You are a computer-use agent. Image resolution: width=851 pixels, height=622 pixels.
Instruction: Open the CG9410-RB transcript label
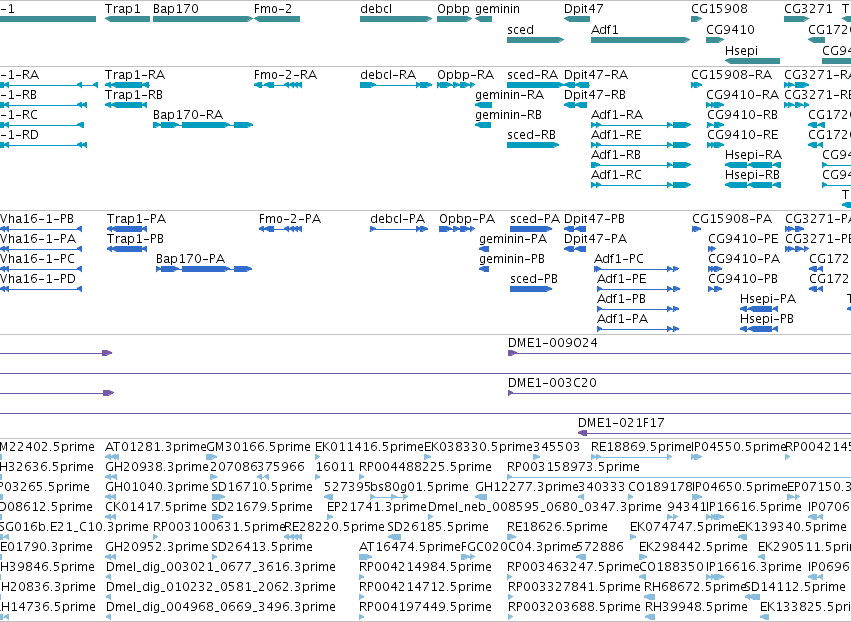[742, 115]
